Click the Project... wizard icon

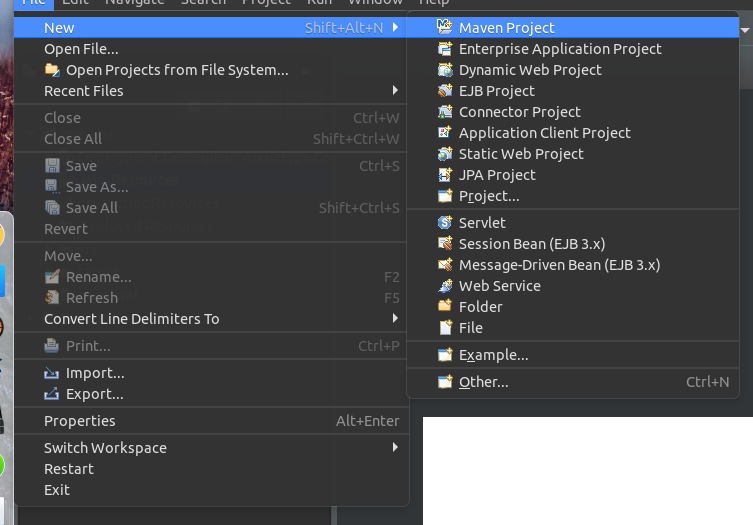click(x=445, y=195)
